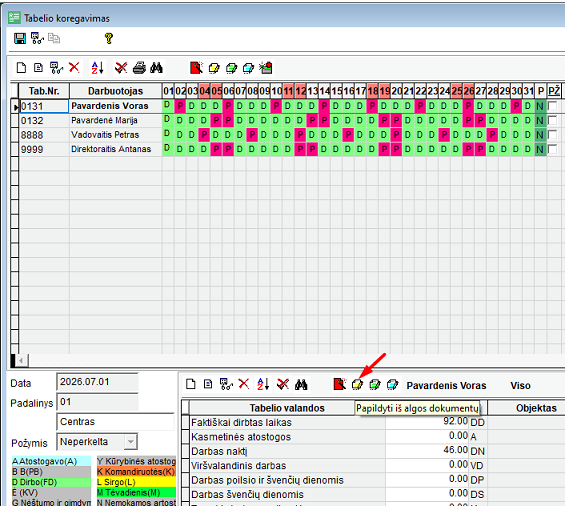Tick PŽ checkbox for Direktoraitis Antanas
The width and height of the screenshot is (565, 506).
tap(552, 149)
